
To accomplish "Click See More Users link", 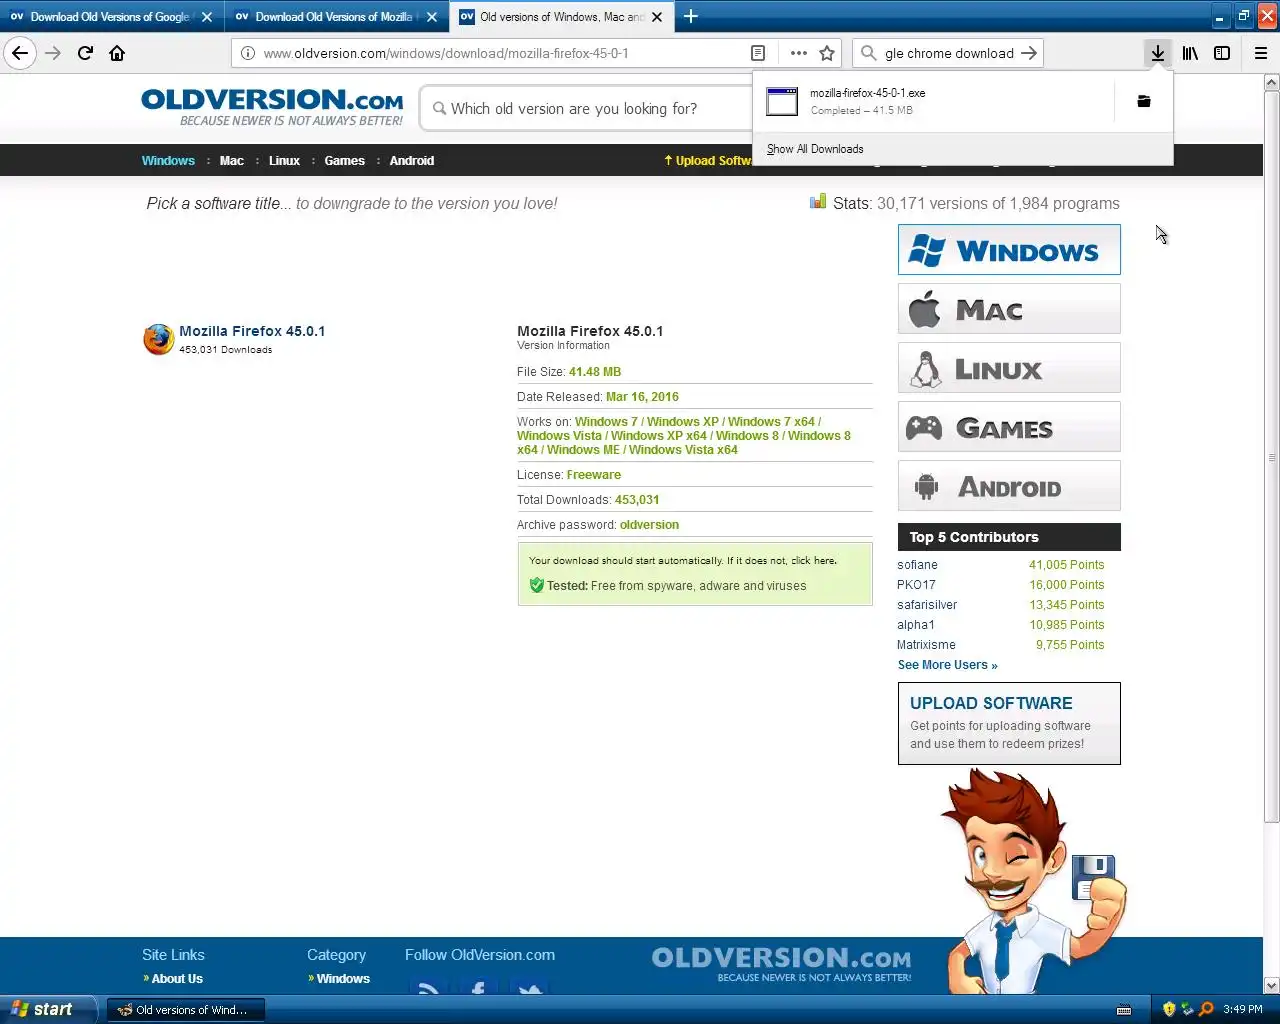I will tap(947, 665).
